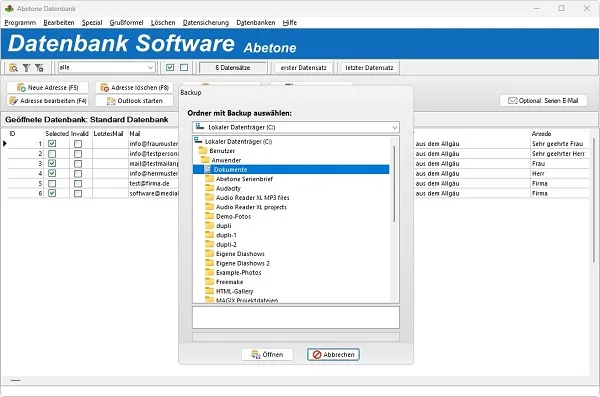Toggle Invalid checkbox for record 6
600x397 pixels.
tap(78, 193)
